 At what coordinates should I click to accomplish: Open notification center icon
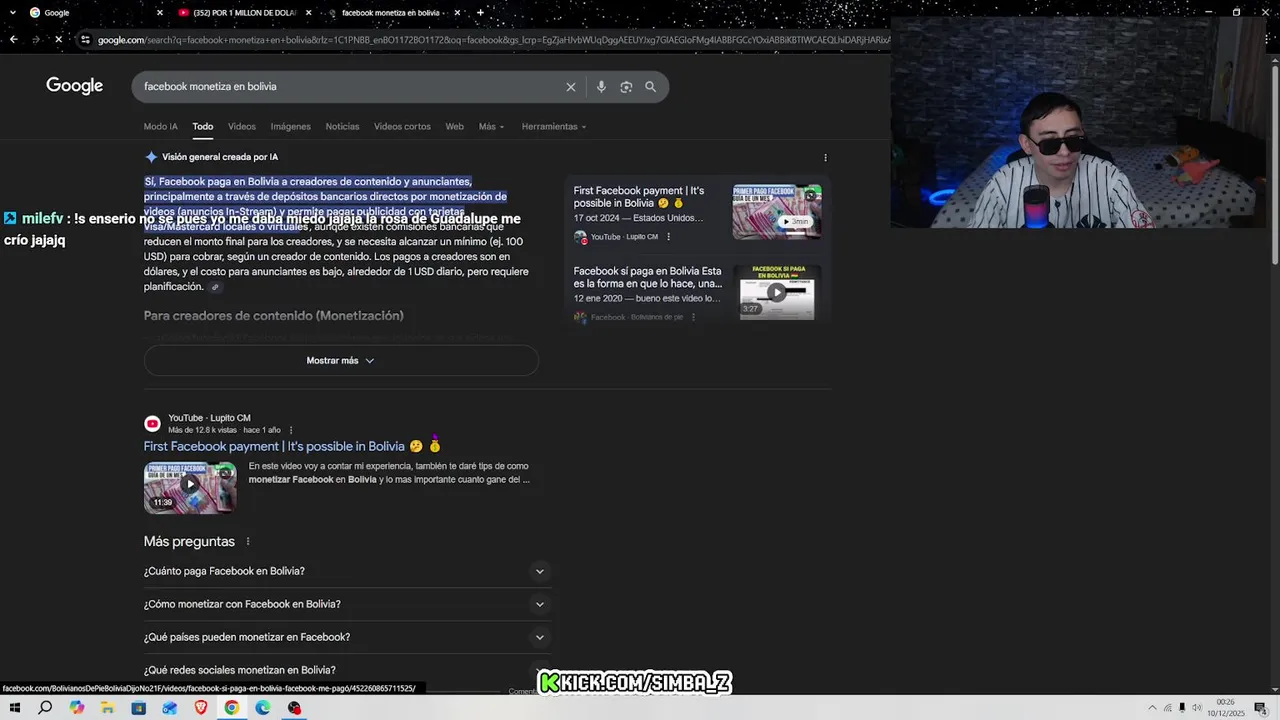pos(1260,708)
